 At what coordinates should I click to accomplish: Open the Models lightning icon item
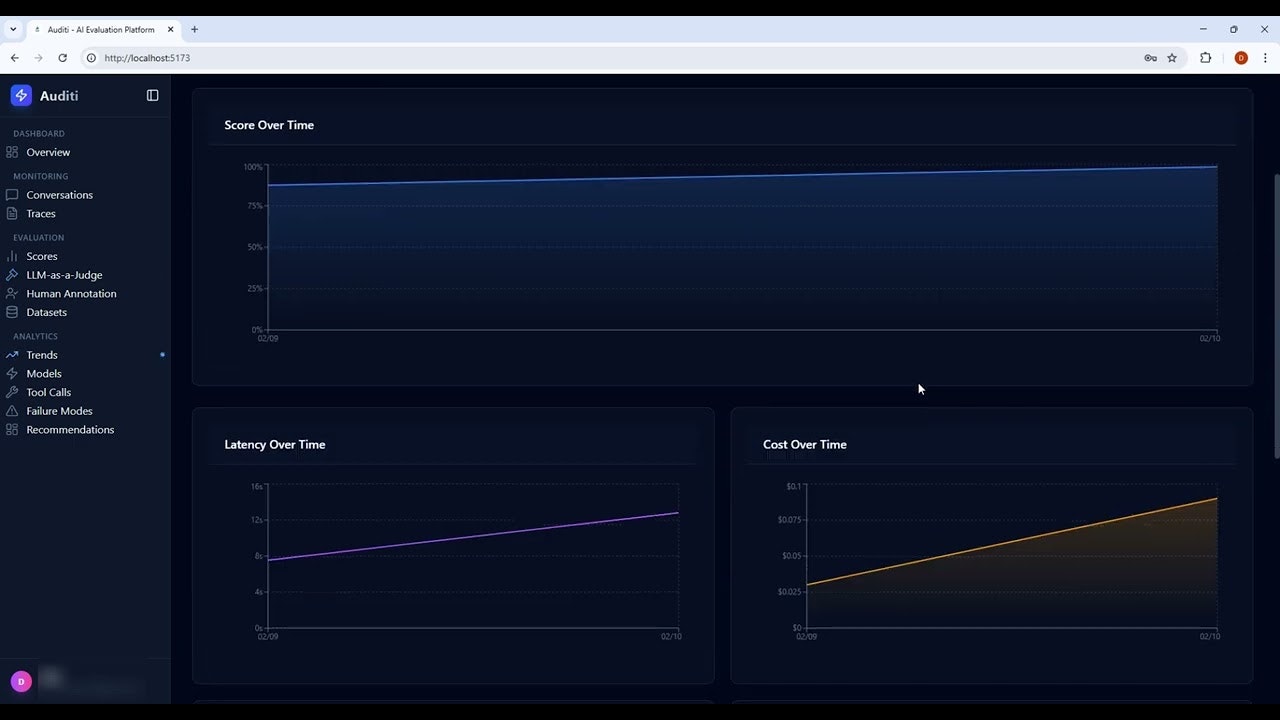click(x=12, y=373)
